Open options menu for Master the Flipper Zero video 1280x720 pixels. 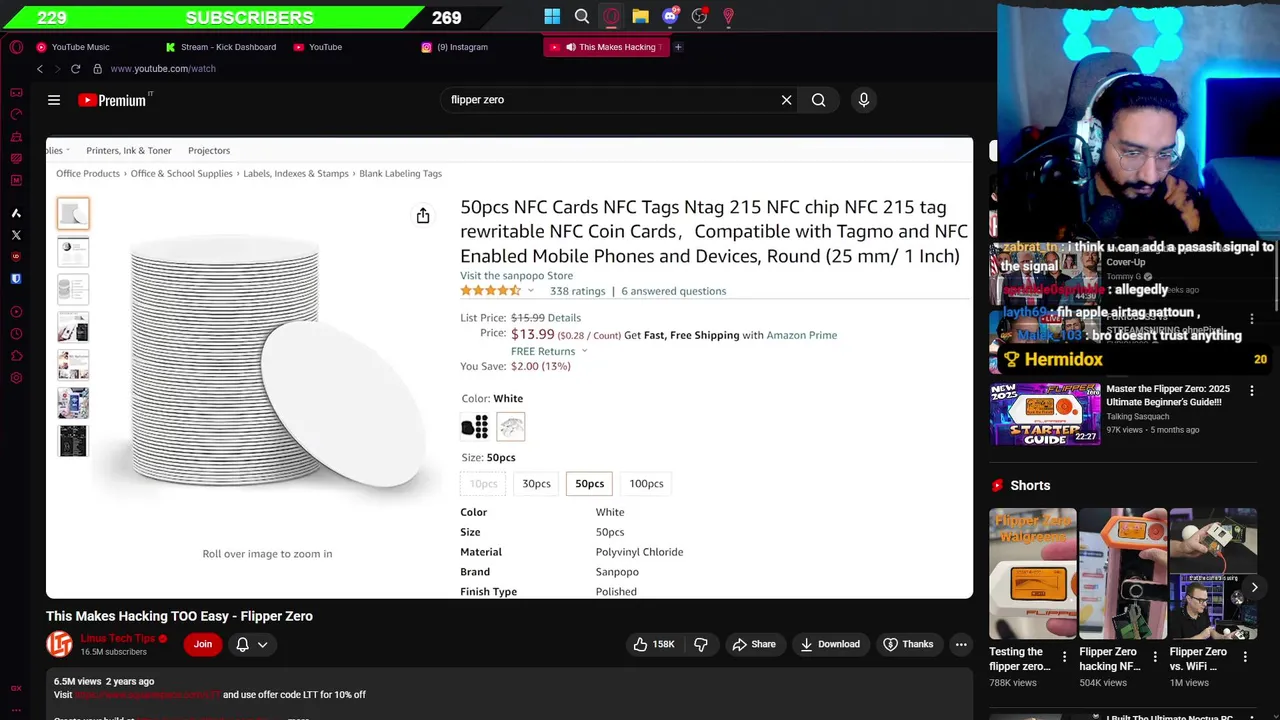[1252, 391]
